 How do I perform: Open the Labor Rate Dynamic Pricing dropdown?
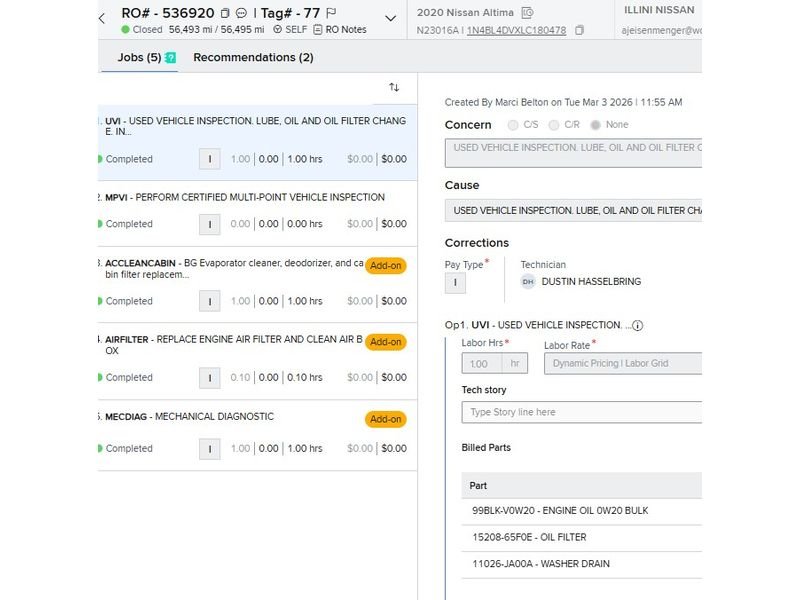(622, 363)
